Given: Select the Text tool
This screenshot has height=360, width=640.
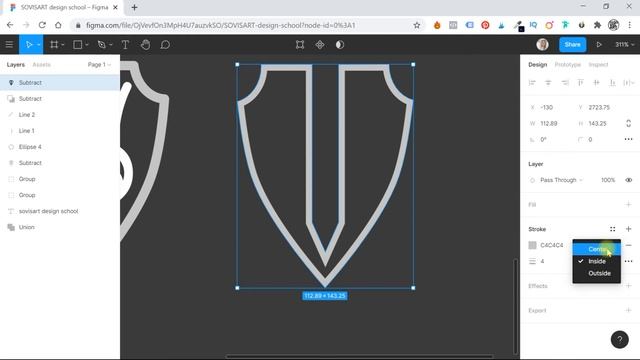Looking at the screenshot, I should point(125,44).
